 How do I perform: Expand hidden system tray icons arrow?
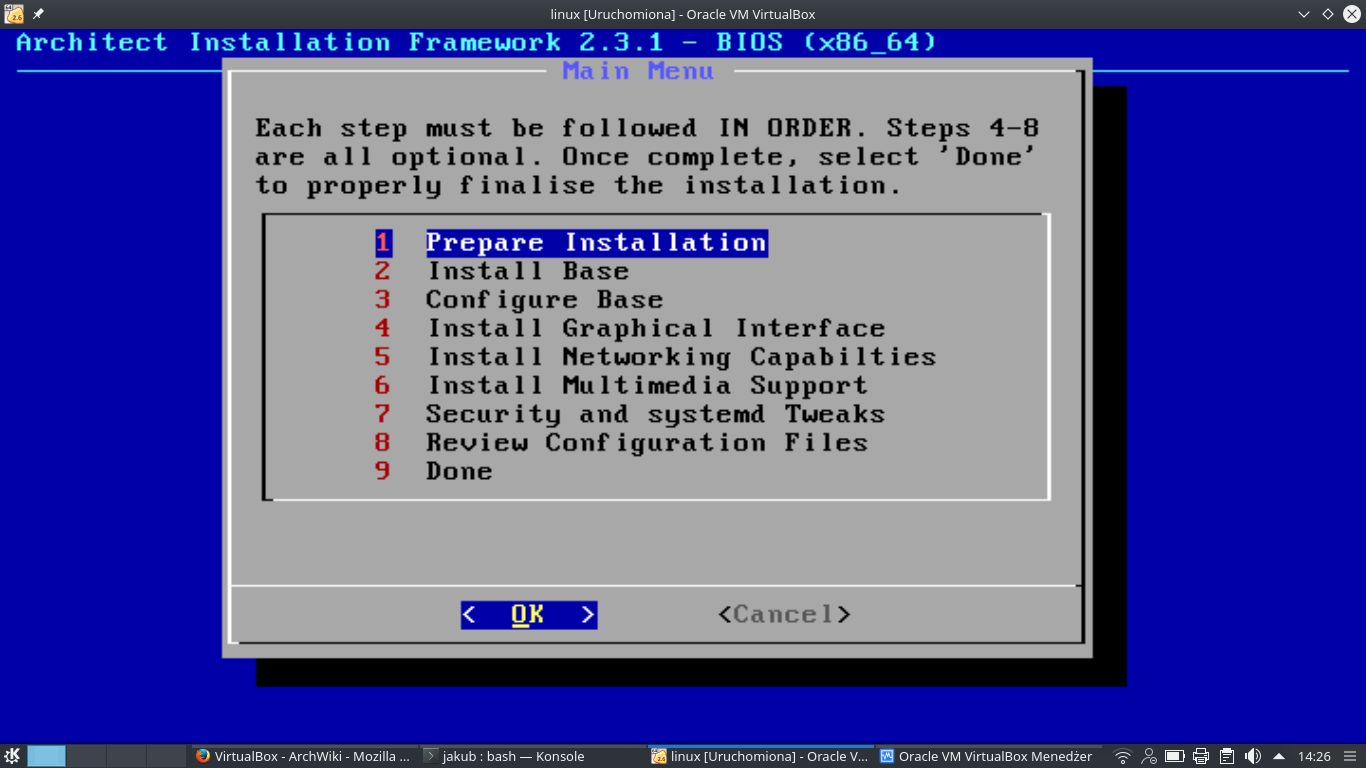point(1279,756)
